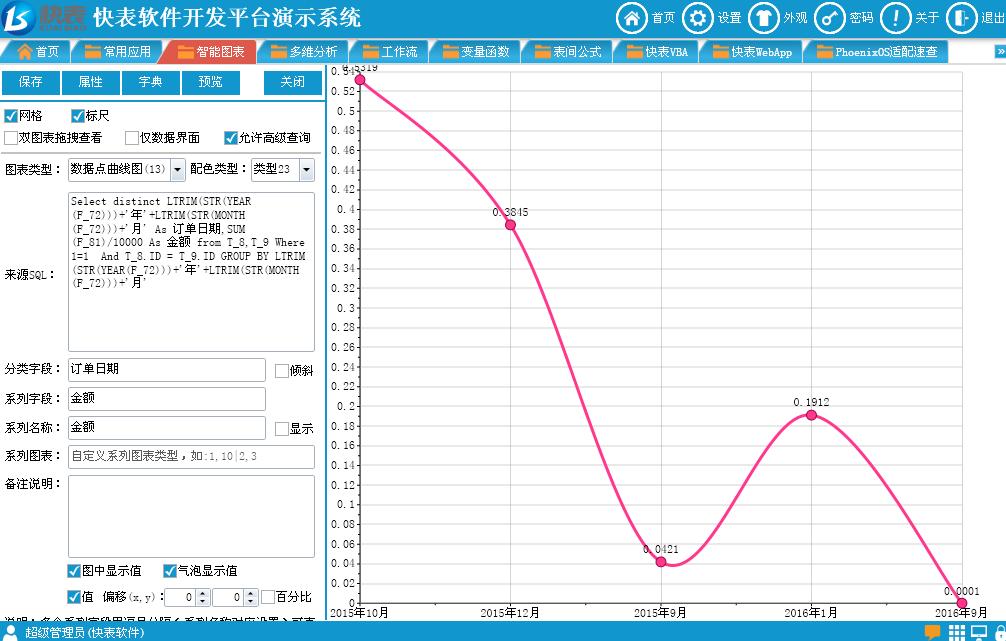Click the 2016年1月 axis label
The height and width of the screenshot is (641, 1006).
[811, 613]
